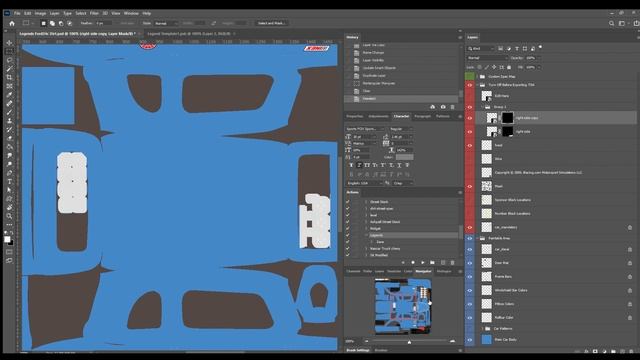Collapse the Group 1 folder
Image resolution: width=640 pixels, height=360 pixels.
coord(482,107)
